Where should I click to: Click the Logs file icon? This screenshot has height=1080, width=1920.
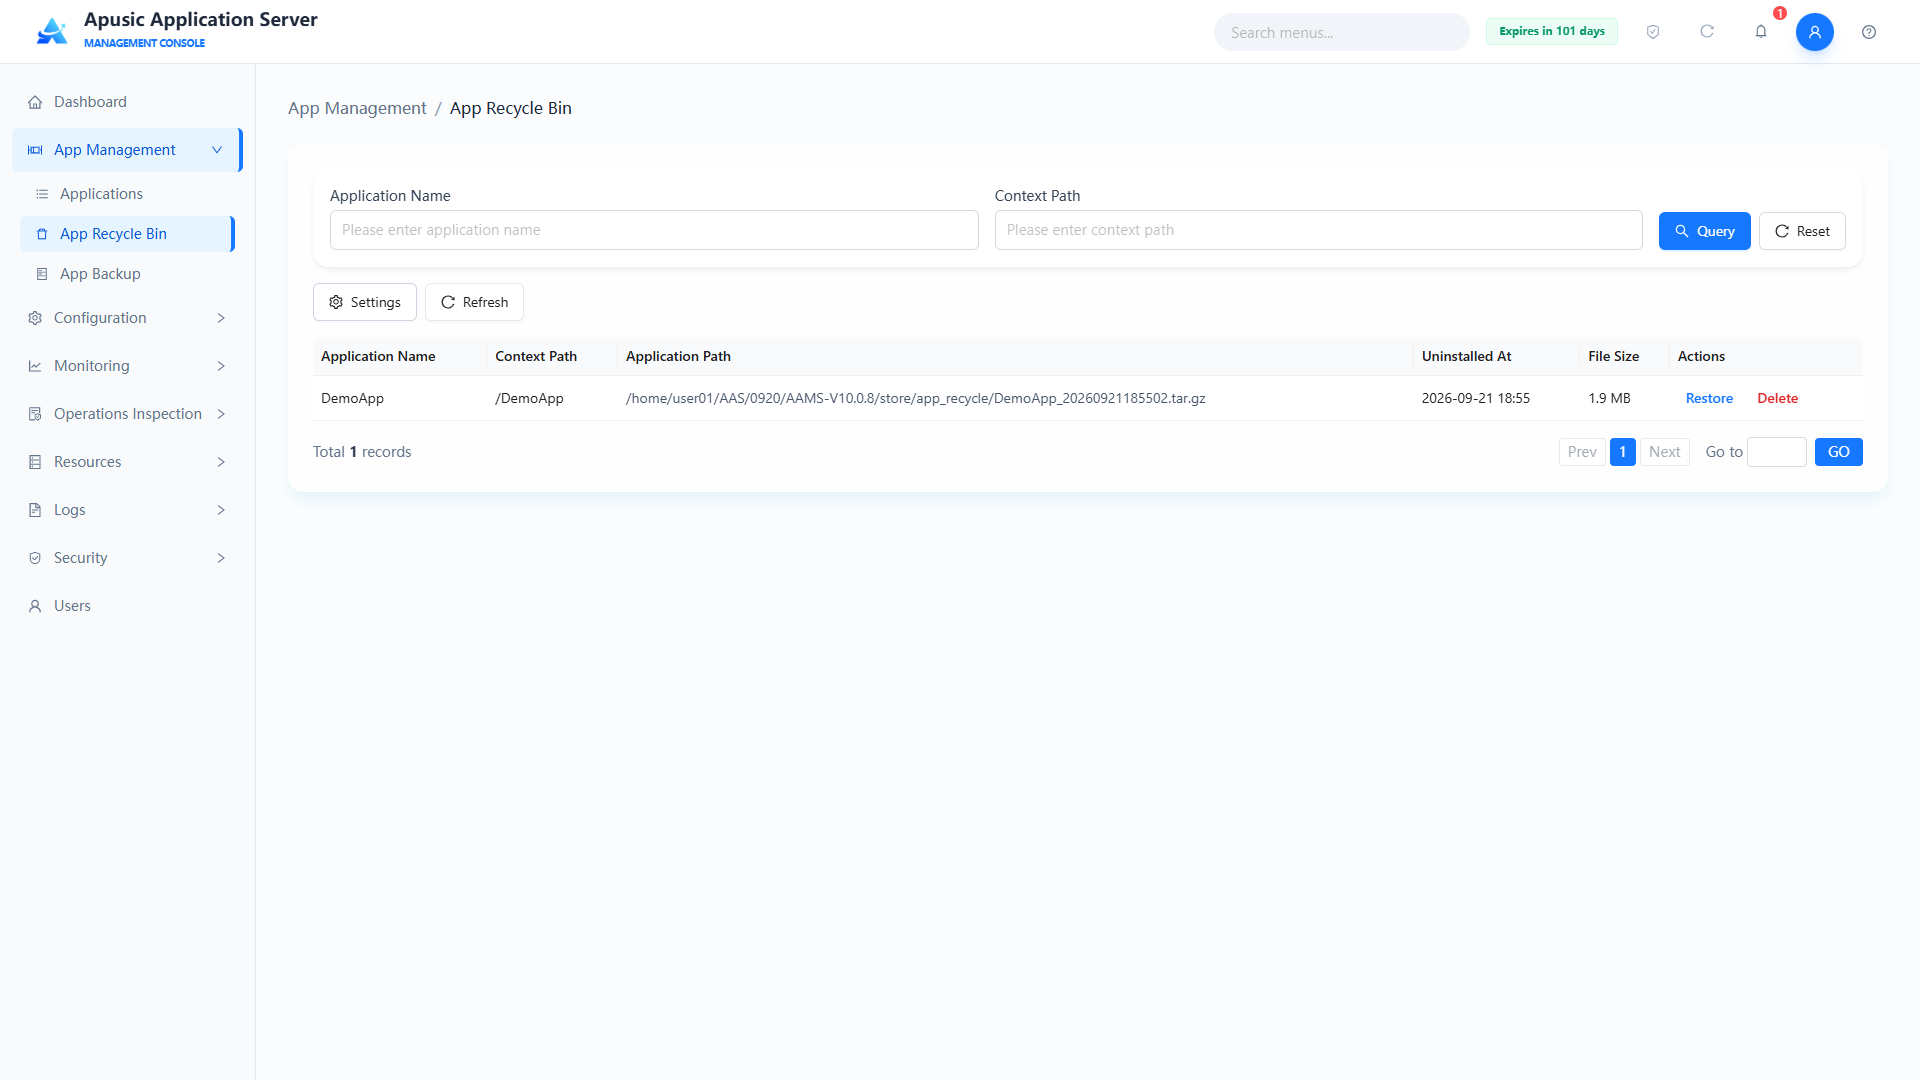pyautogui.click(x=35, y=510)
